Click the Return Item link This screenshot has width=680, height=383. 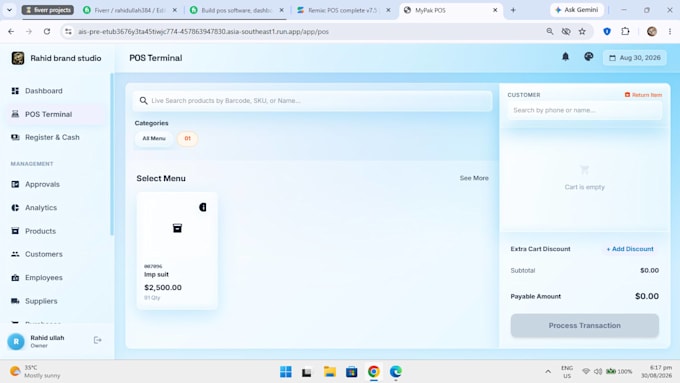click(x=644, y=95)
